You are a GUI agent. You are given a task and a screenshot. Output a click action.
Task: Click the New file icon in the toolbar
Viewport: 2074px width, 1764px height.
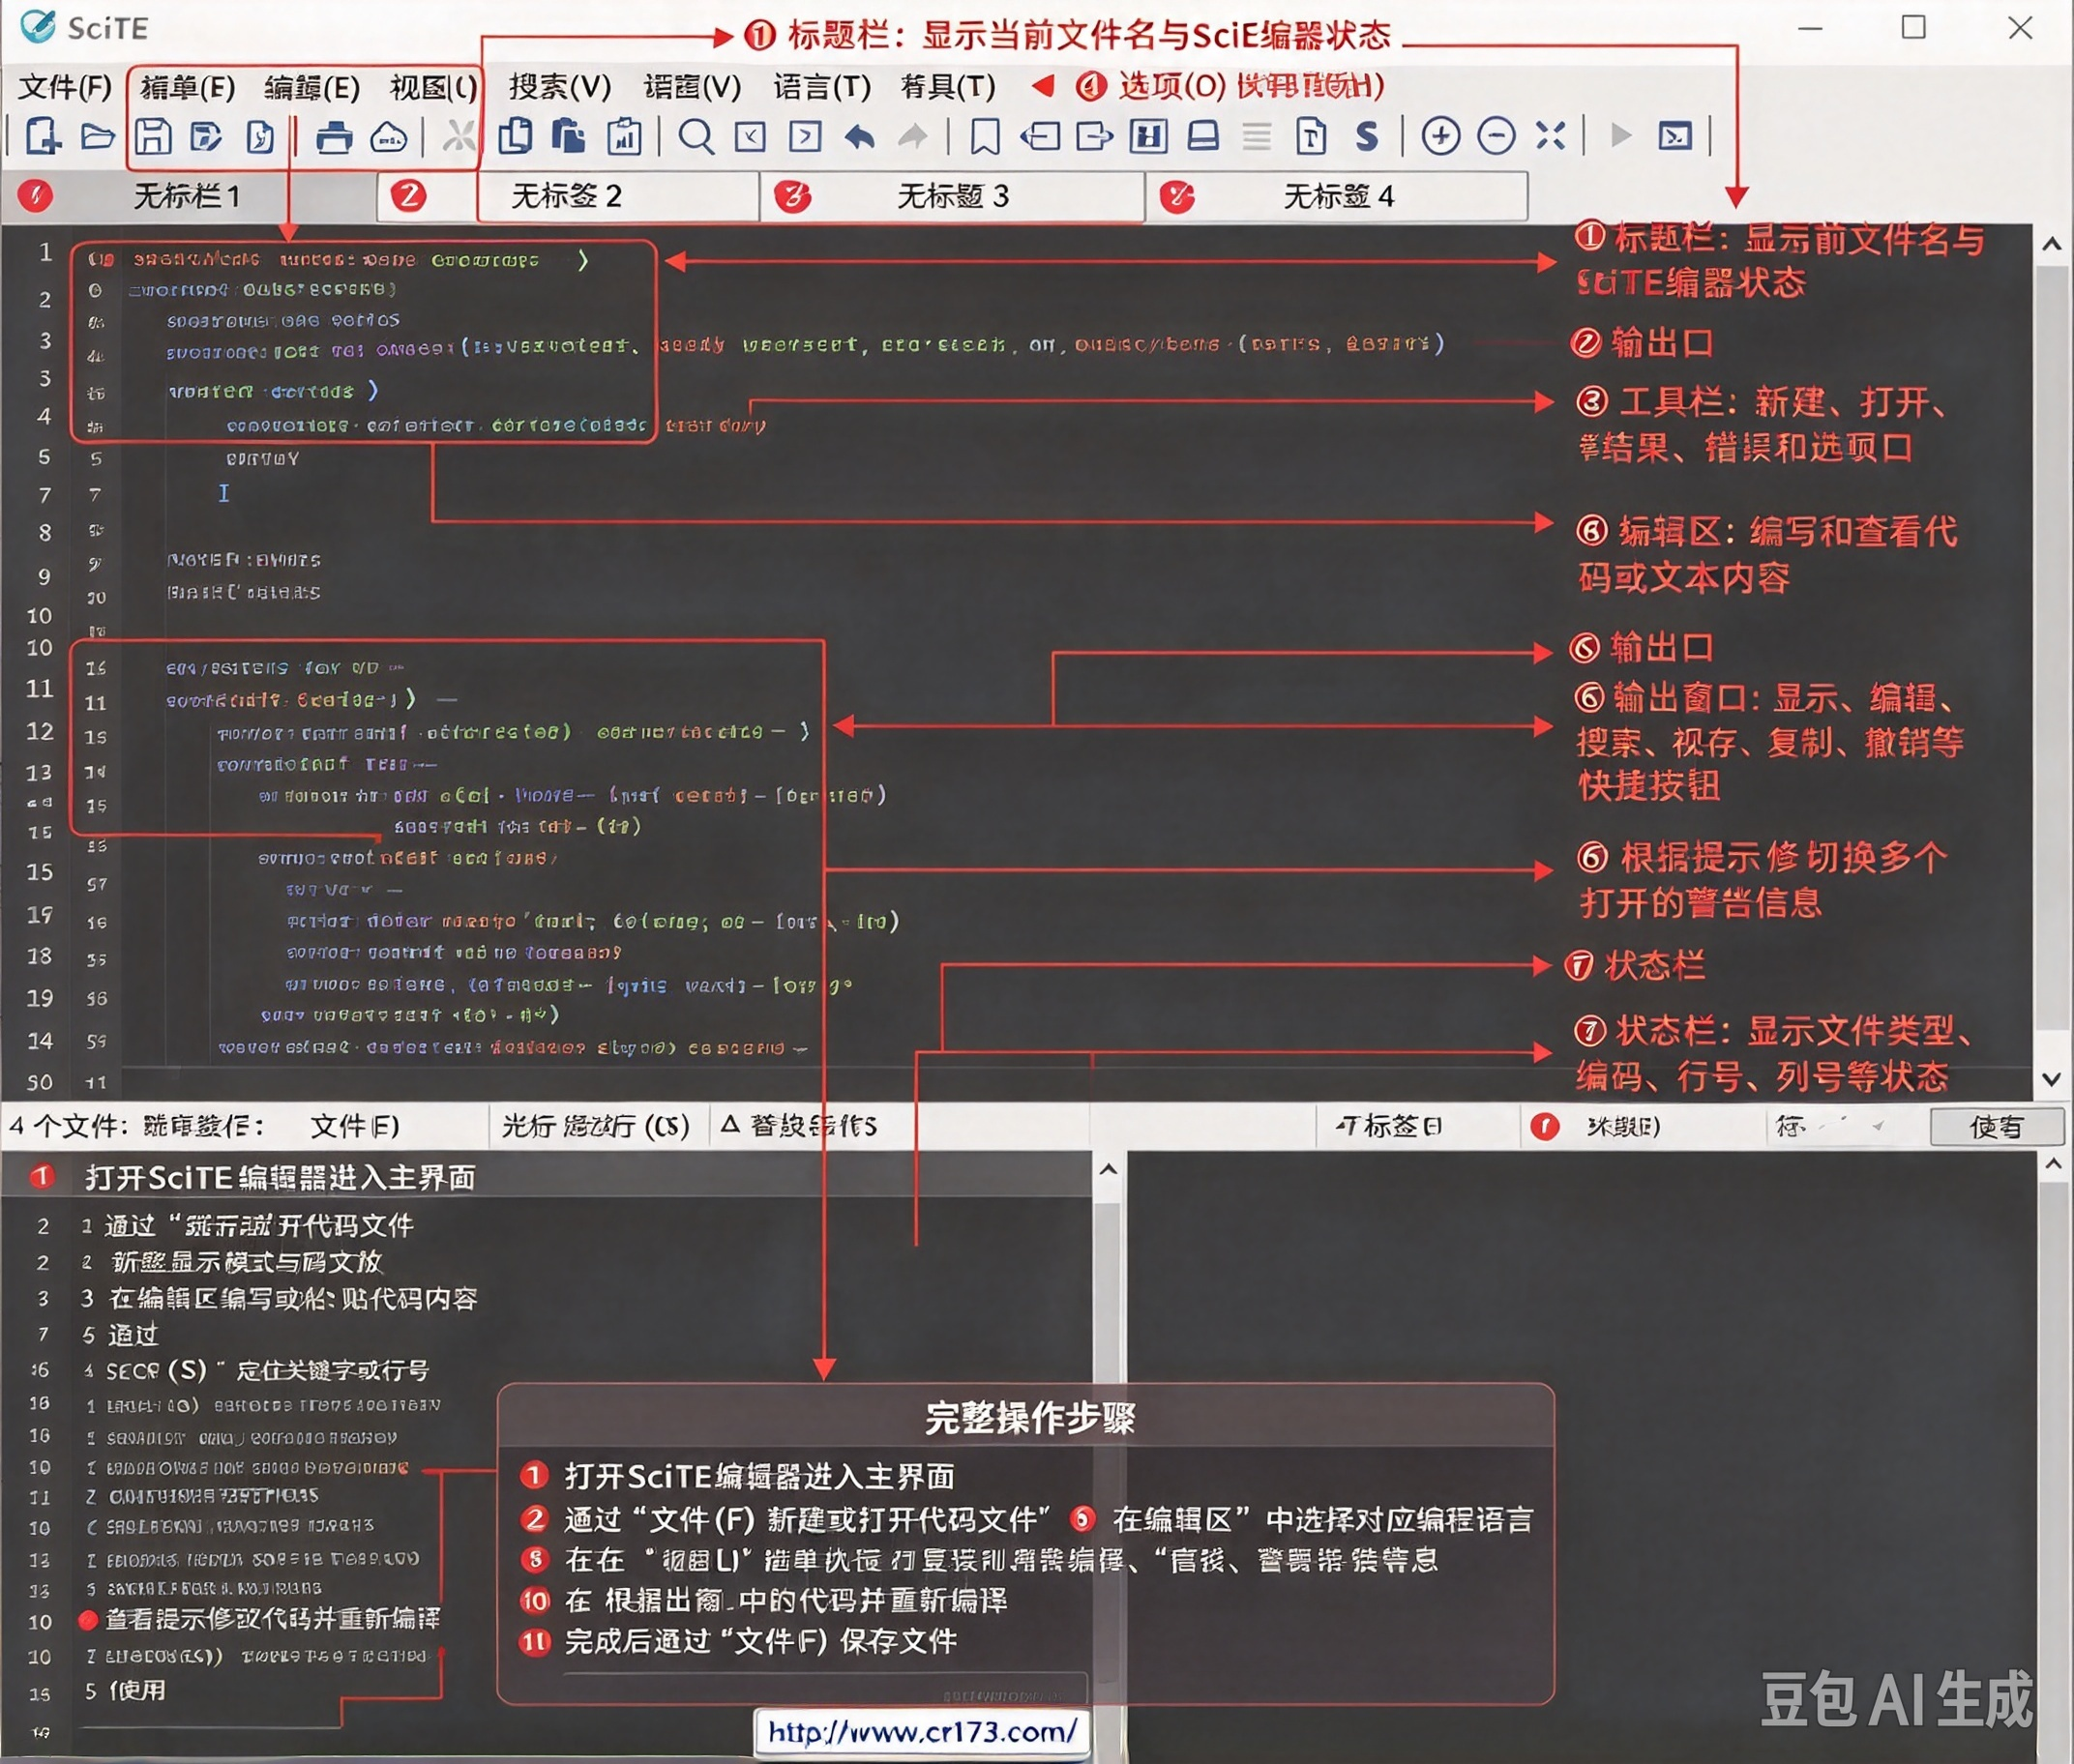43,136
